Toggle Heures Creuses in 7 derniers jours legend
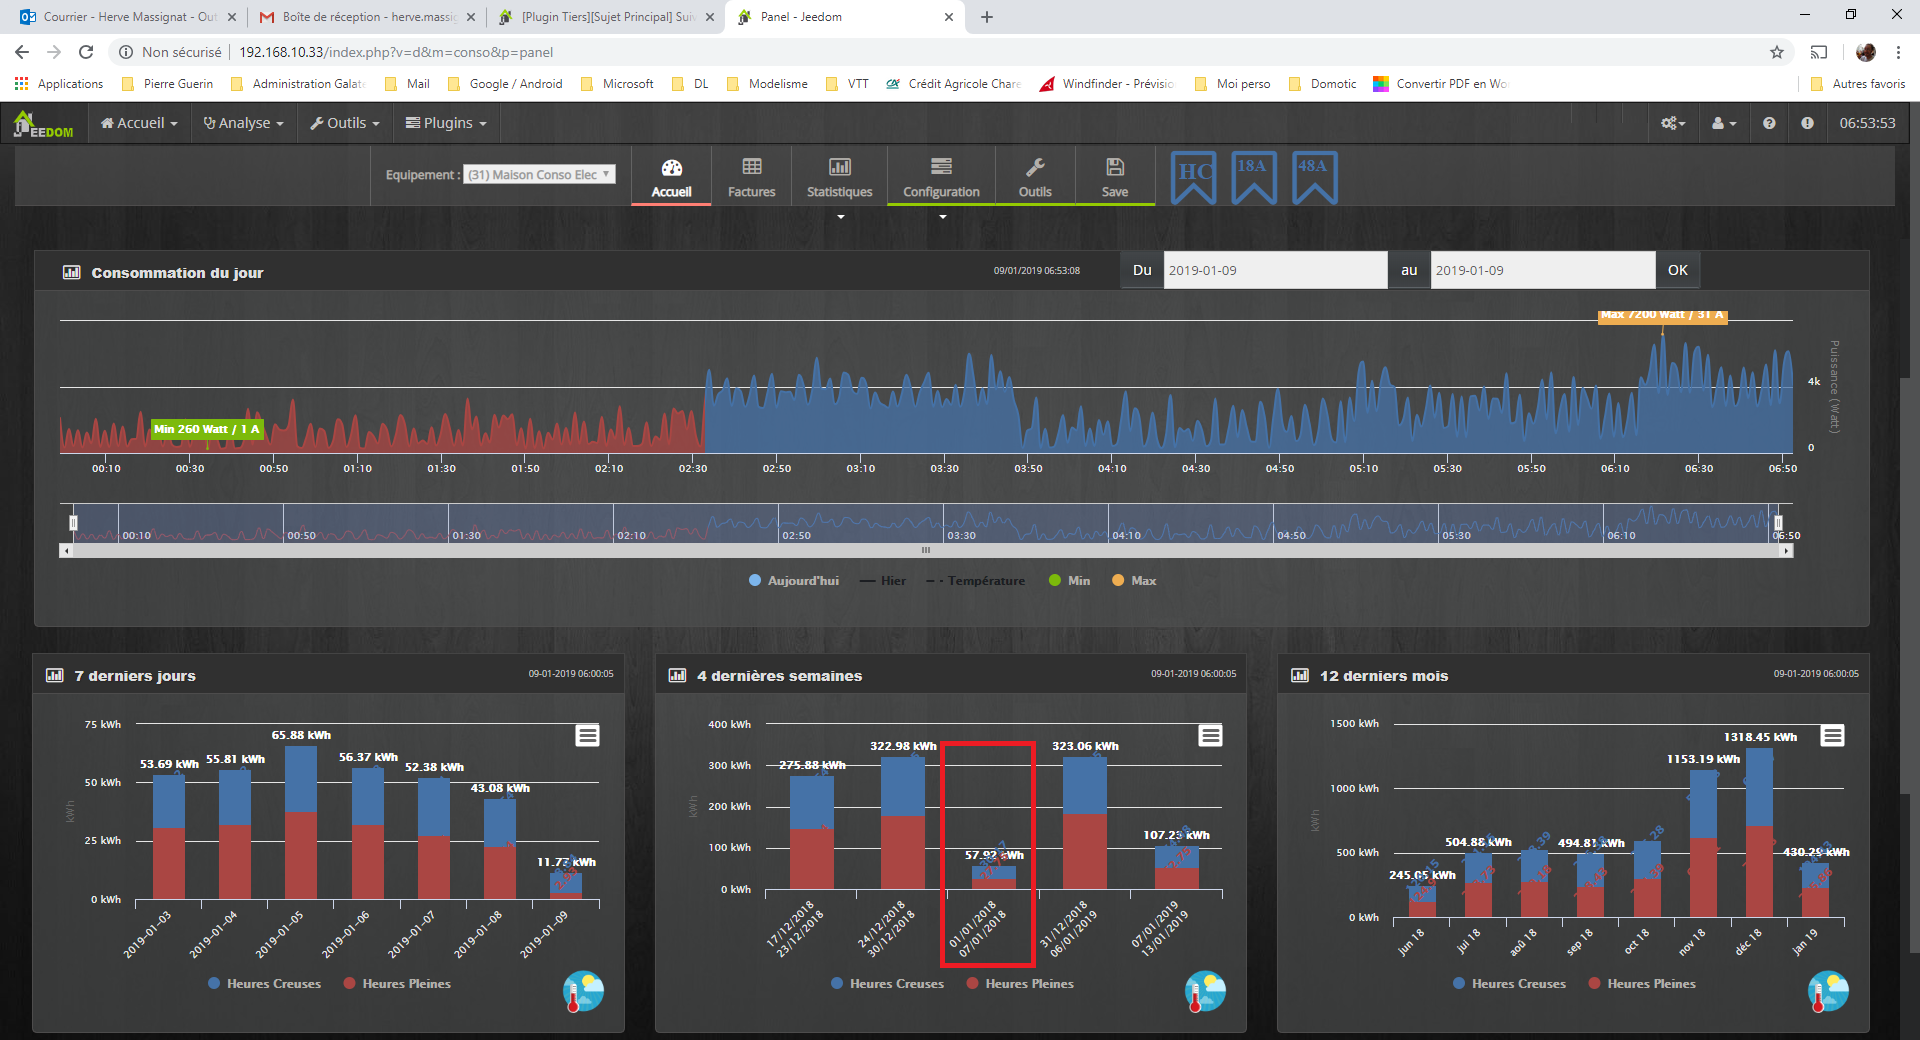The width and height of the screenshot is (1920, 1040). pyautogui.click(x=264, y=984)
